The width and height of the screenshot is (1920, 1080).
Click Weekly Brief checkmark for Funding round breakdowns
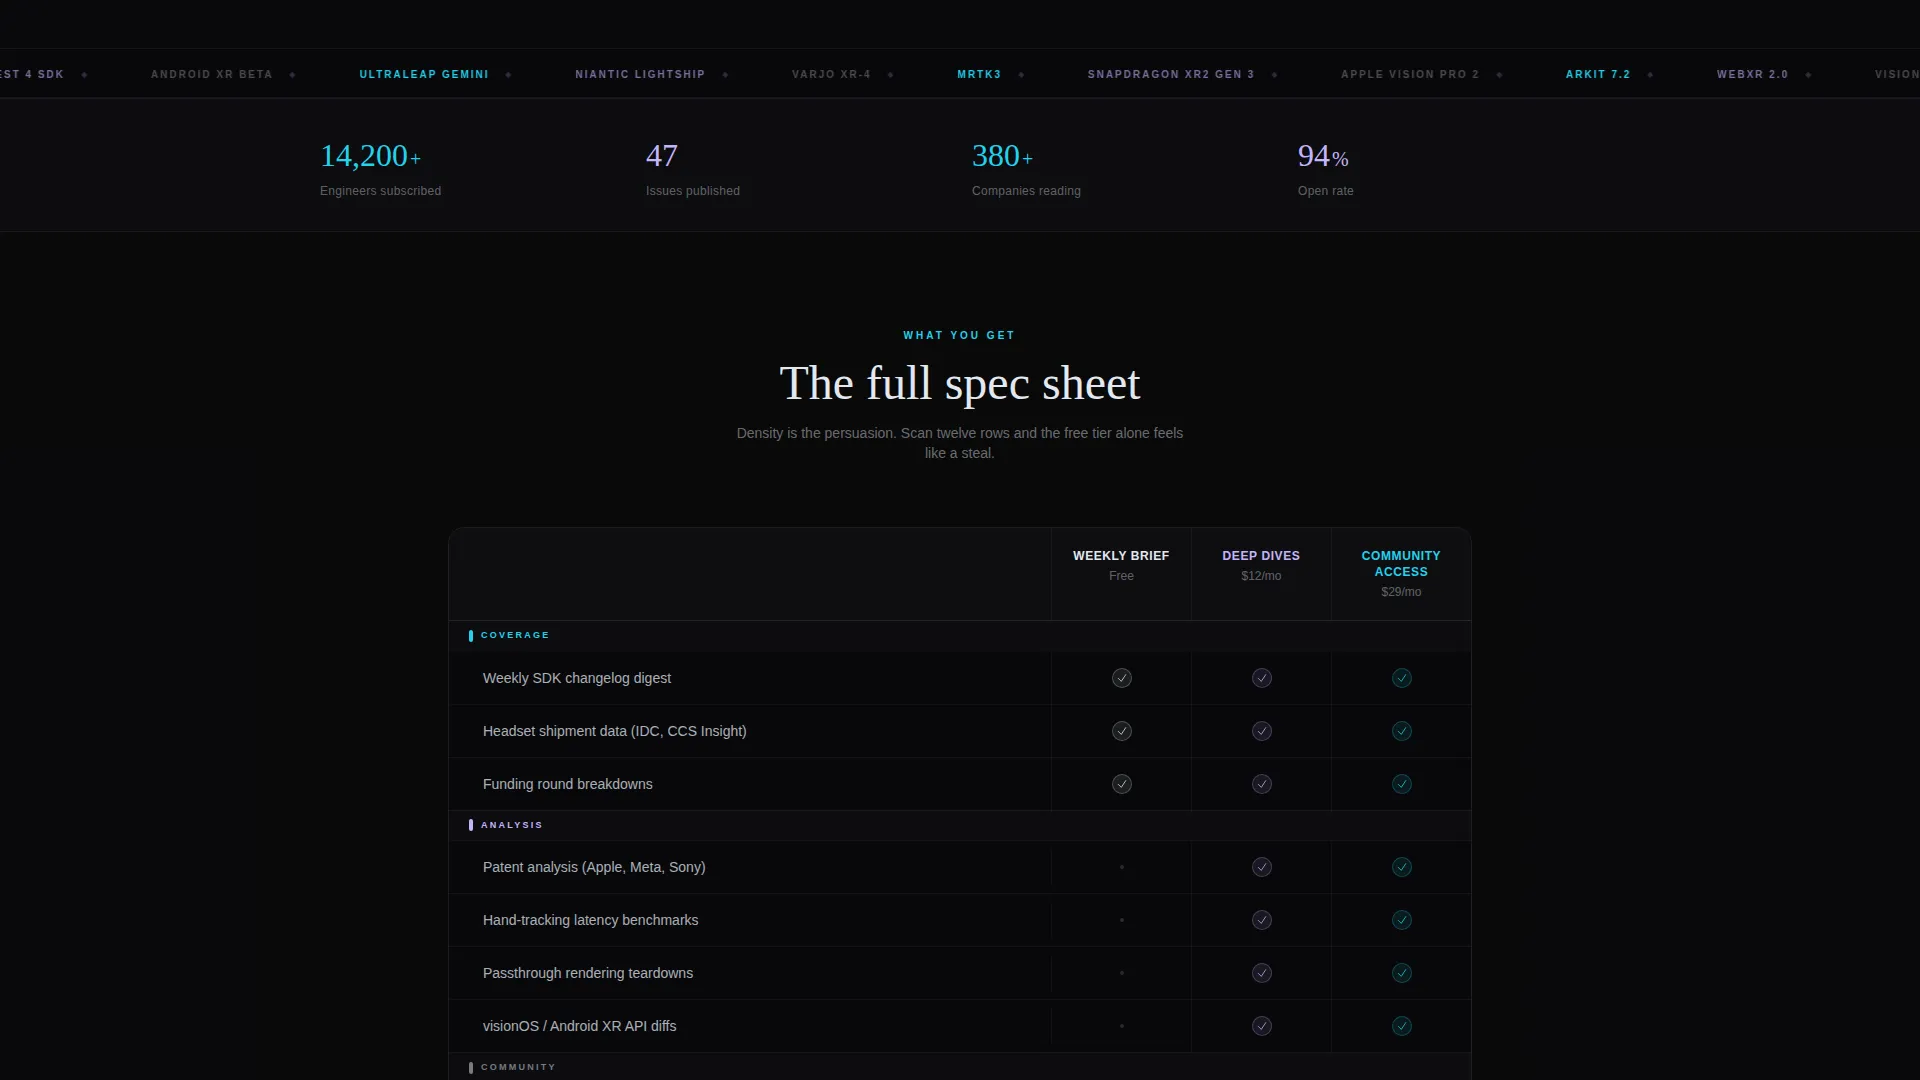(1121, 784)
